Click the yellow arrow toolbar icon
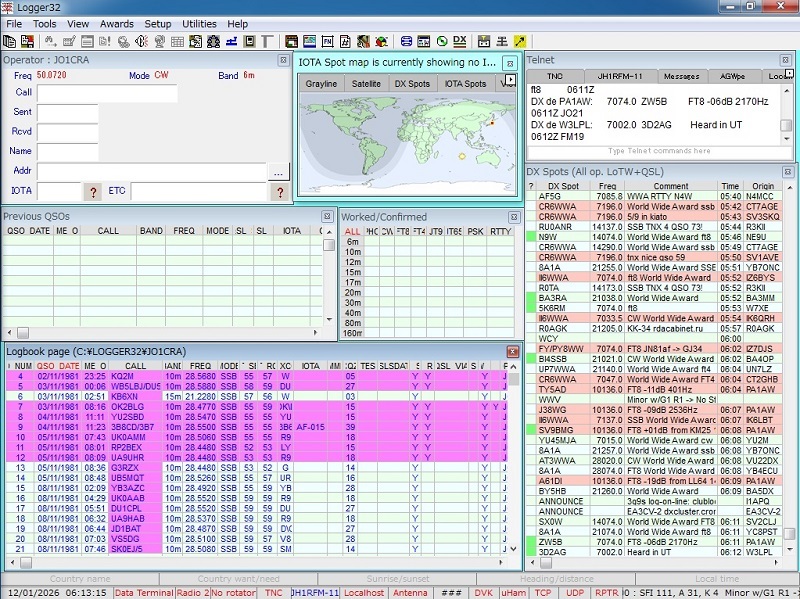 click(520, 41)
